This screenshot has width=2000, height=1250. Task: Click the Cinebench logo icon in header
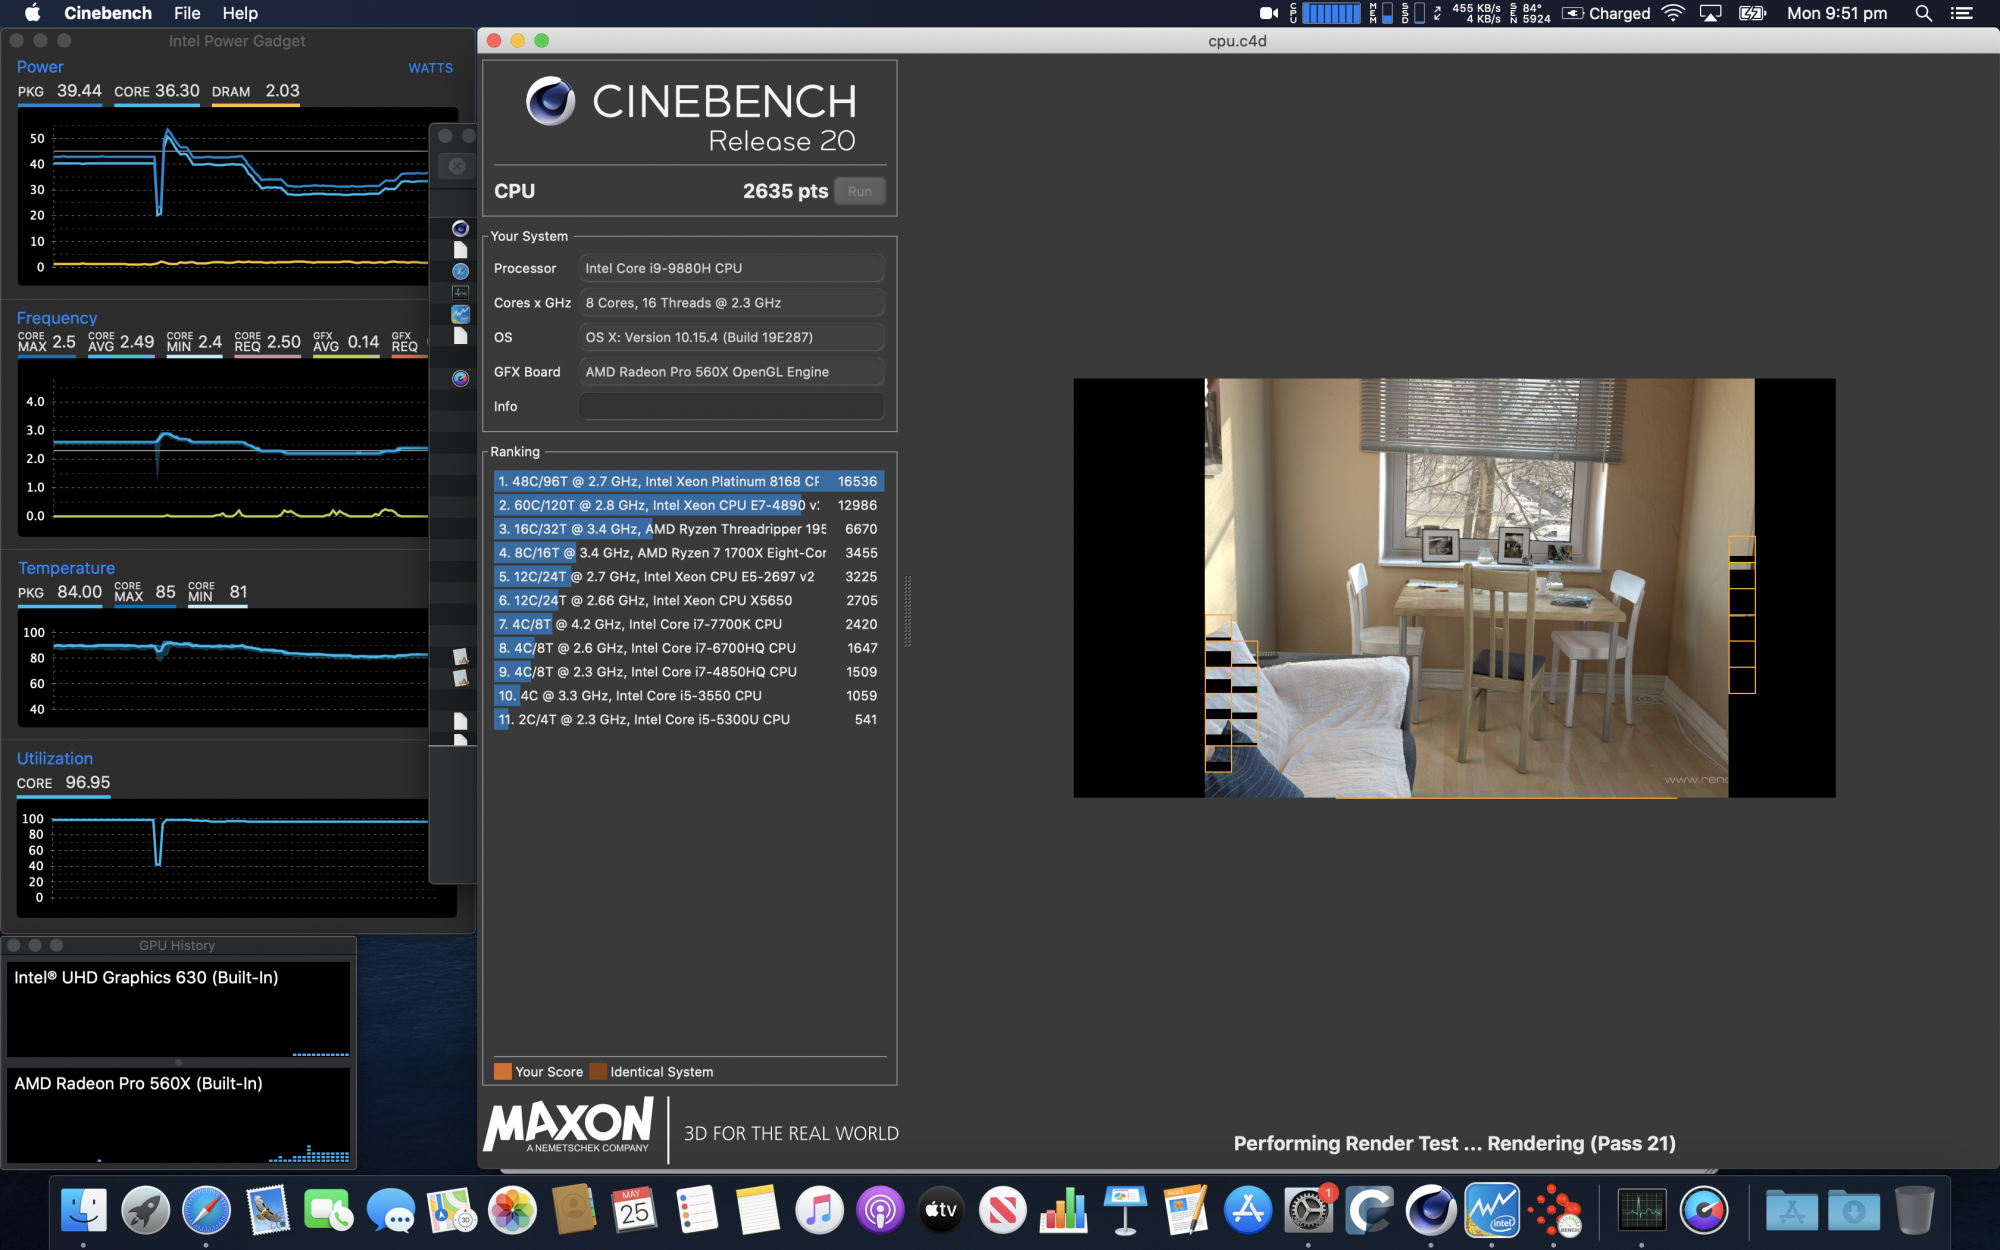550,101
